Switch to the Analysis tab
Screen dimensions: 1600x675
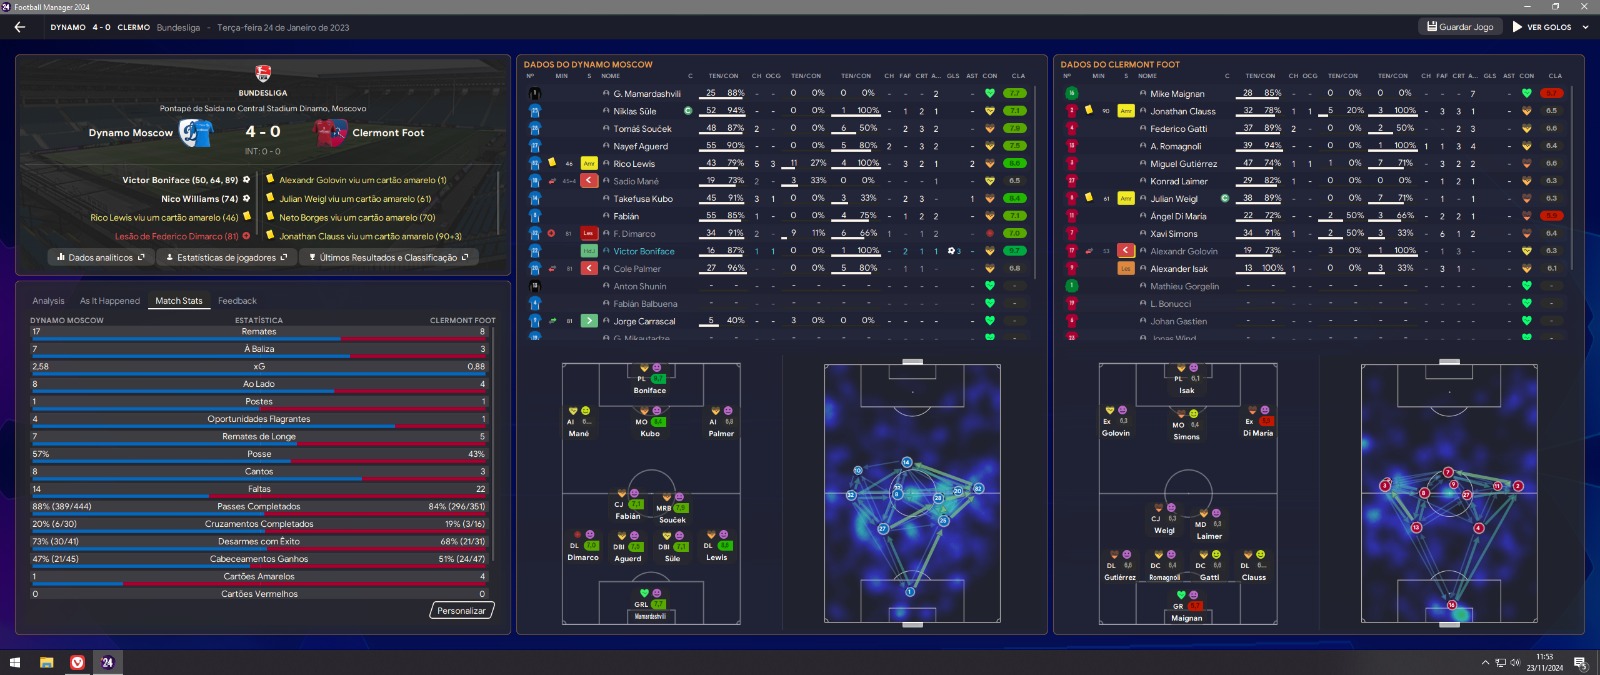pos(48,301)
